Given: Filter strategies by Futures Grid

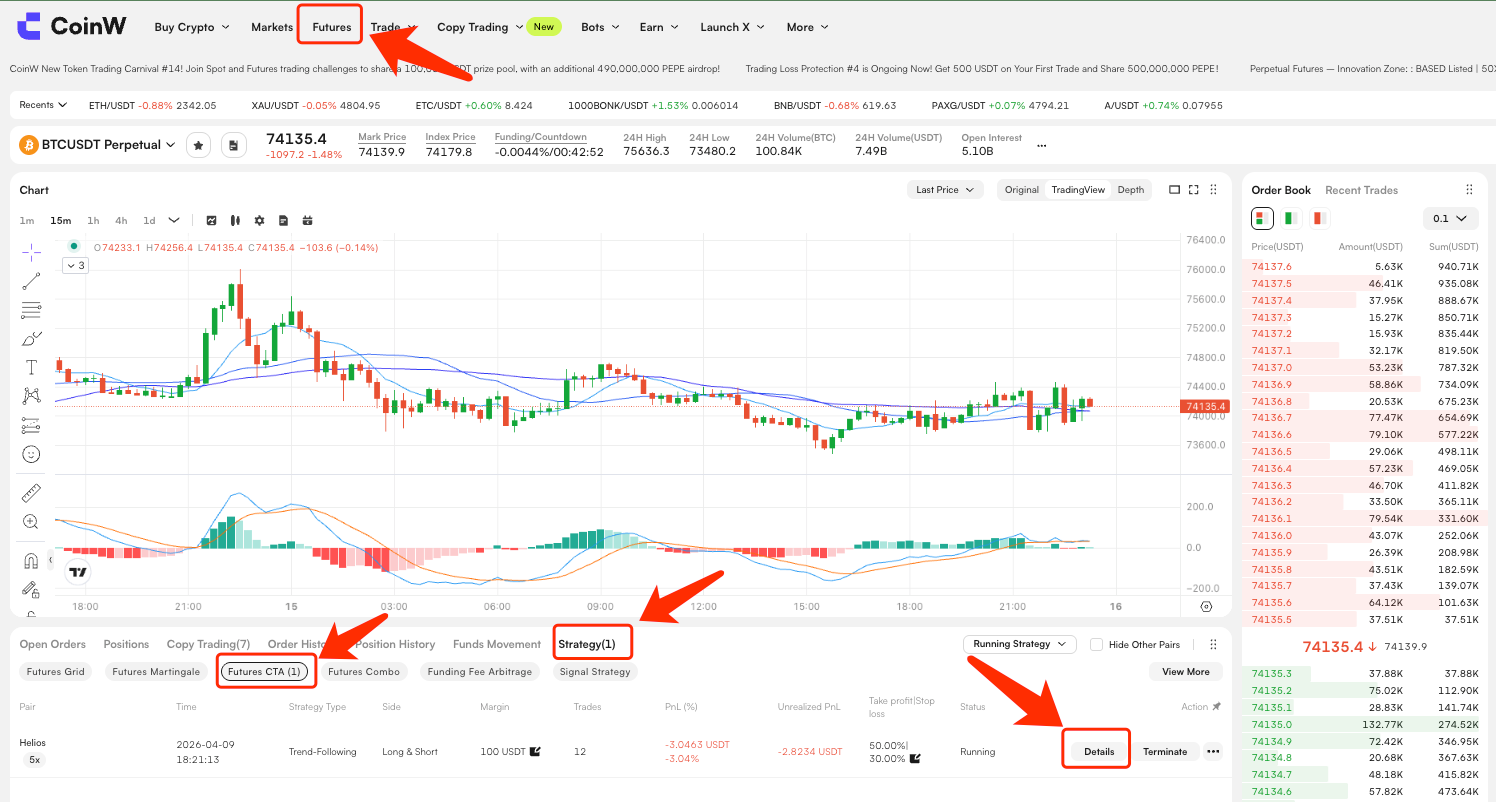Looking at the screenshot, I should pos(56,672).
